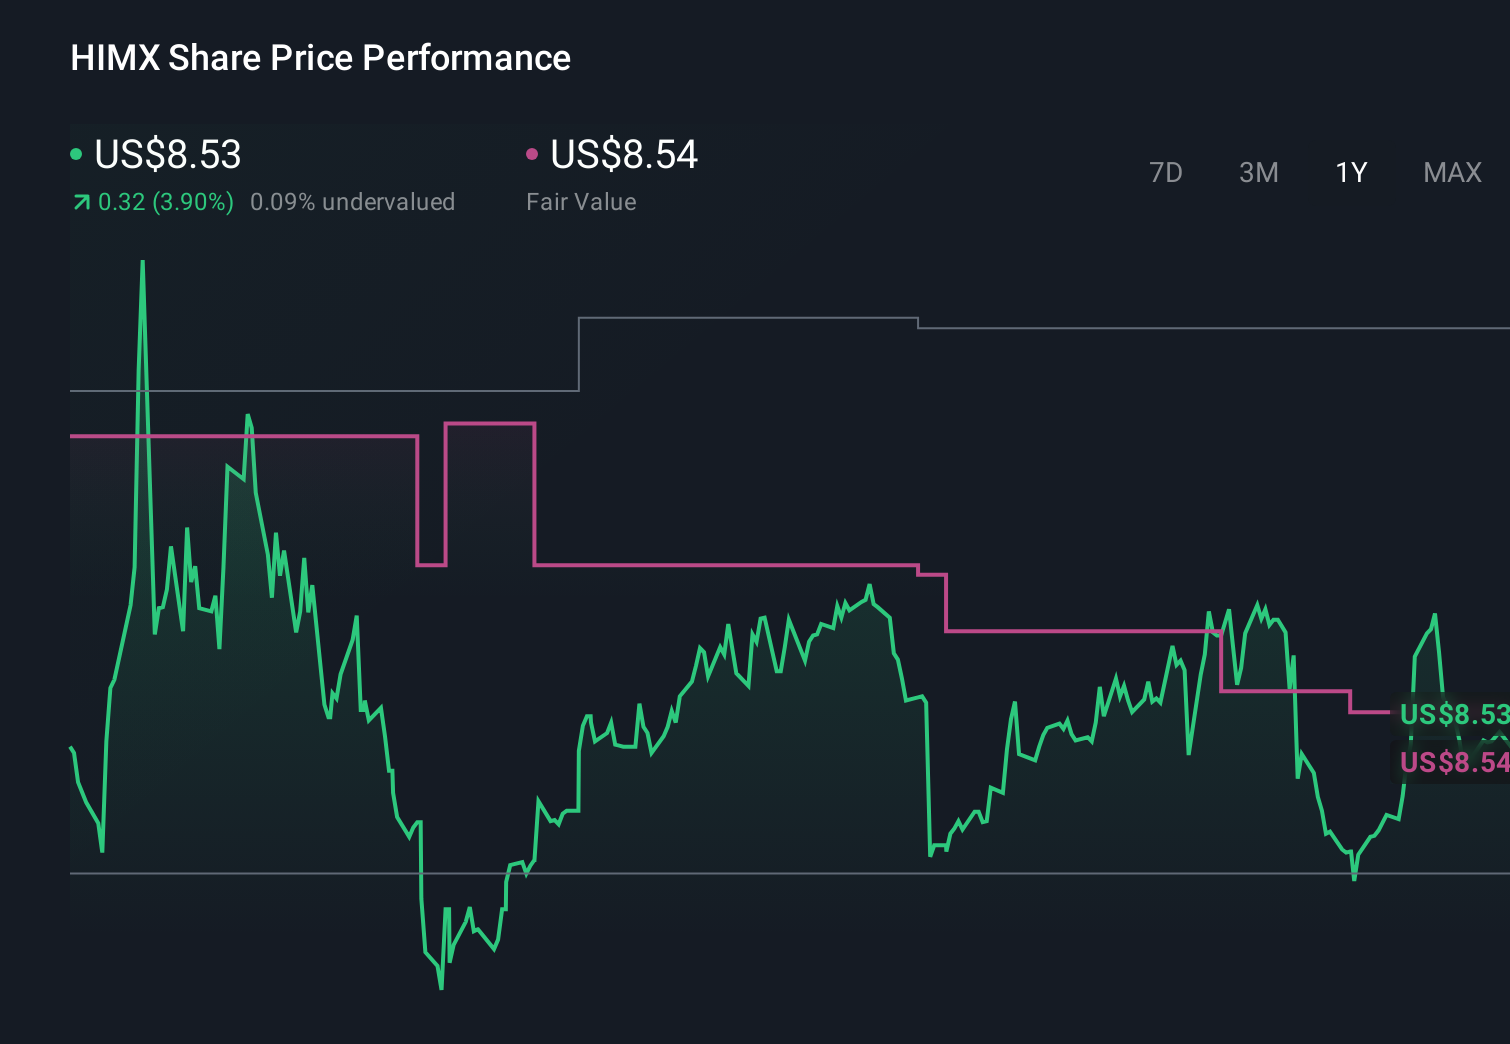Click the US$8.53 share price headline

pos(168,155)
